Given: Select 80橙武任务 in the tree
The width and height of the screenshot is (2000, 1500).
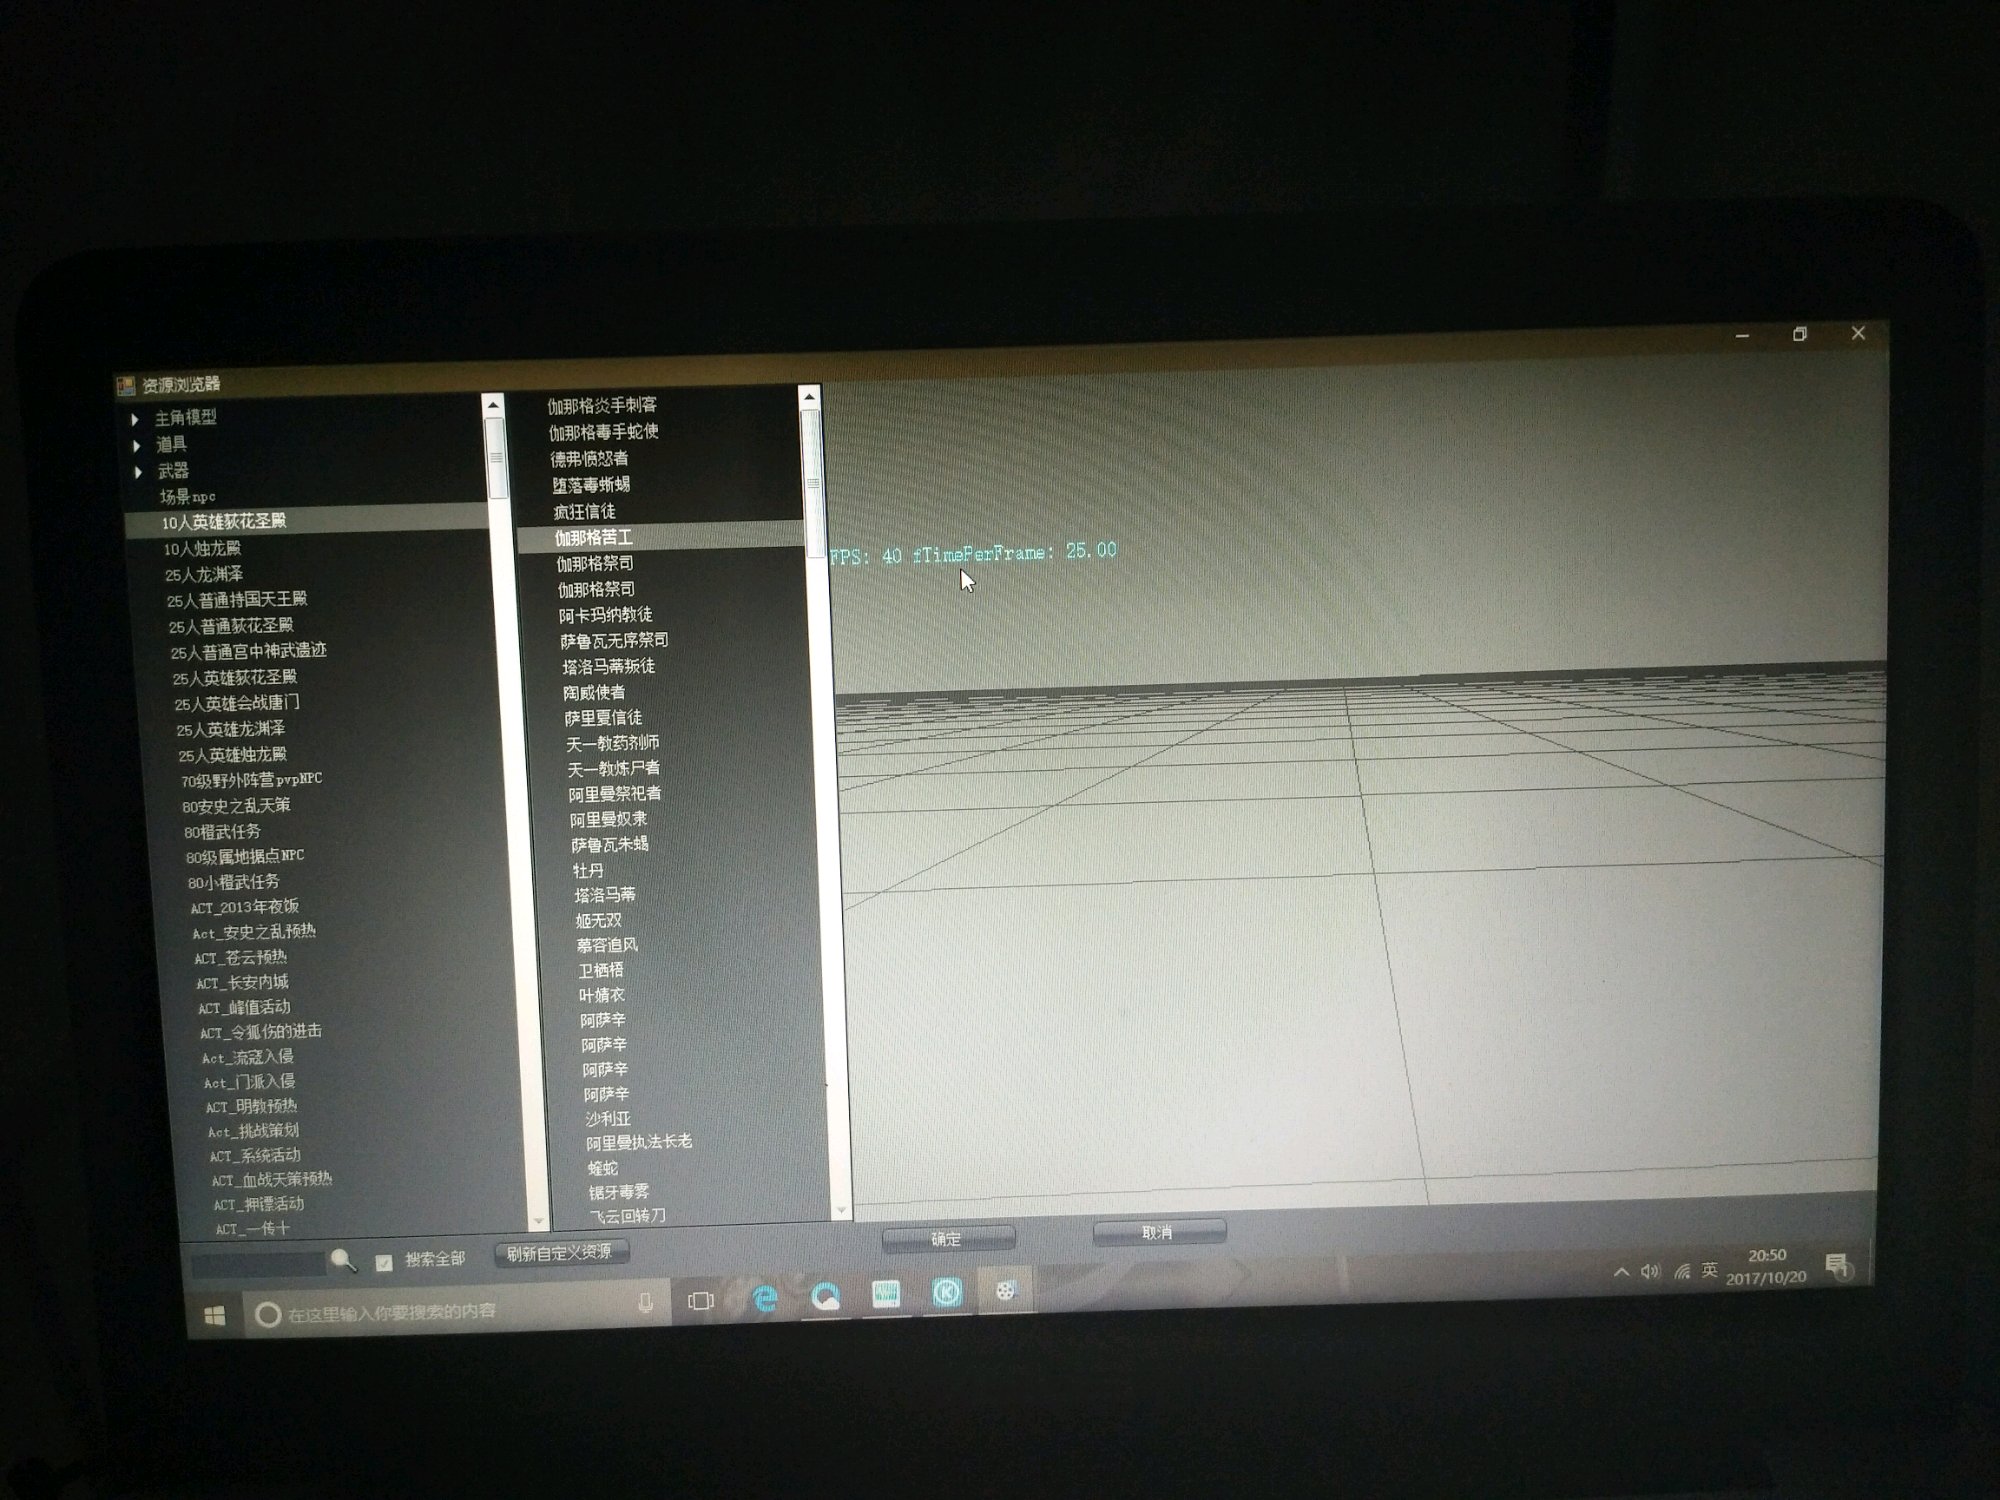Looking at the screenshot, I should [222, 832].
